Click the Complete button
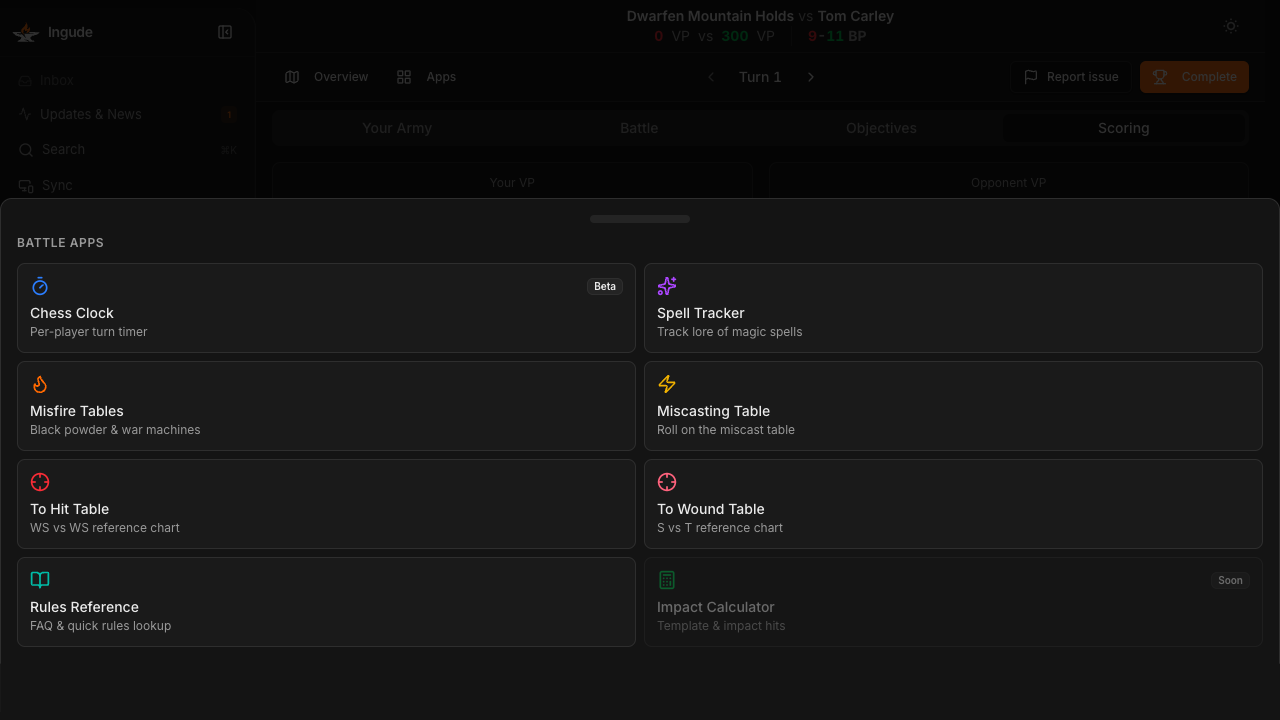Image resolution: width=1280 pixels, height=720 pixels. click(1194, 77)
